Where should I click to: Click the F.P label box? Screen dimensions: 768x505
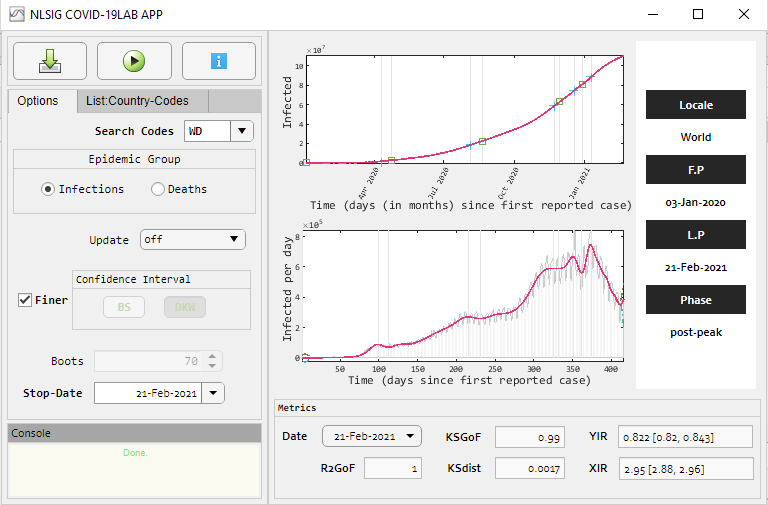pyautogui.click(x=696, y=169)
